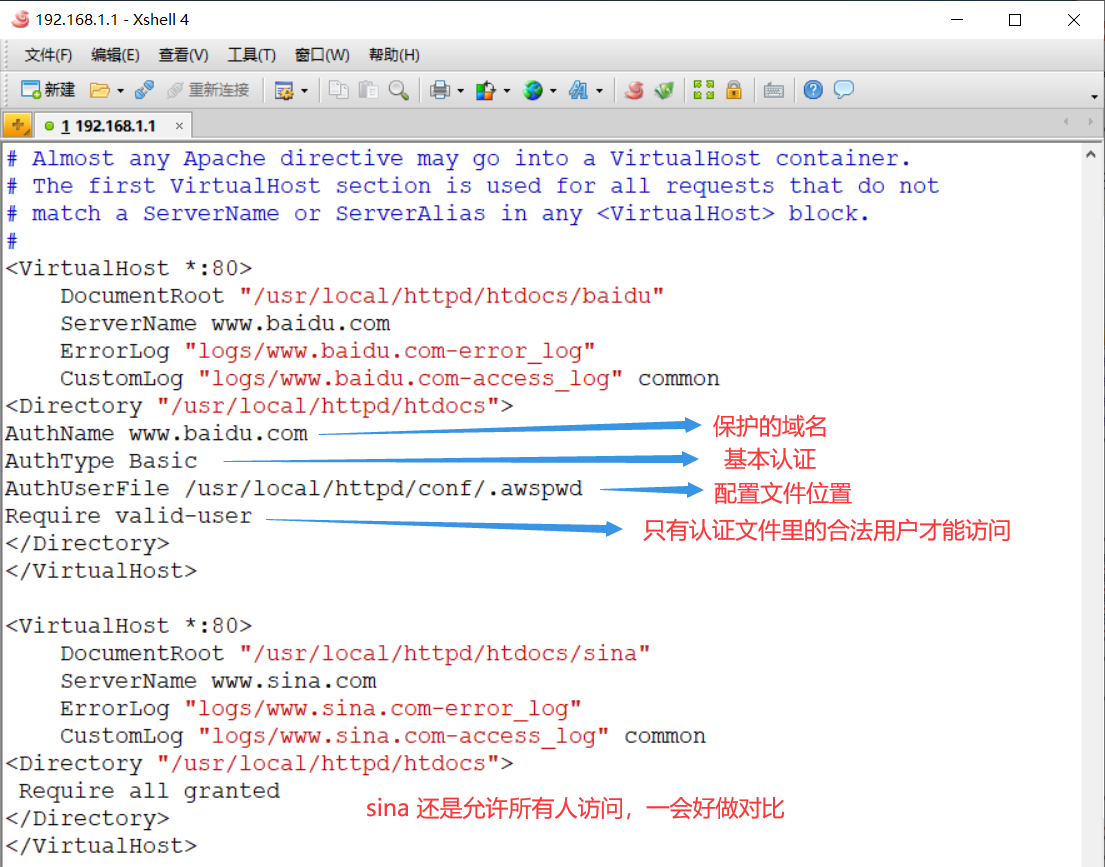Open the 文件(F) menu
The width and height of the screenshot is (1105, 867).
(48, 55)
